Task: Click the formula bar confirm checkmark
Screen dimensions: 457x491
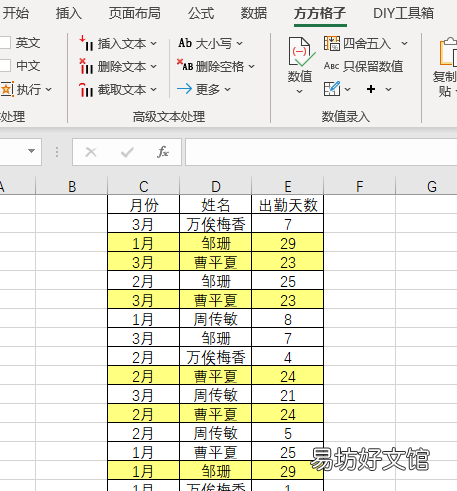Action: pyautogui.click(x=127, y=152)
